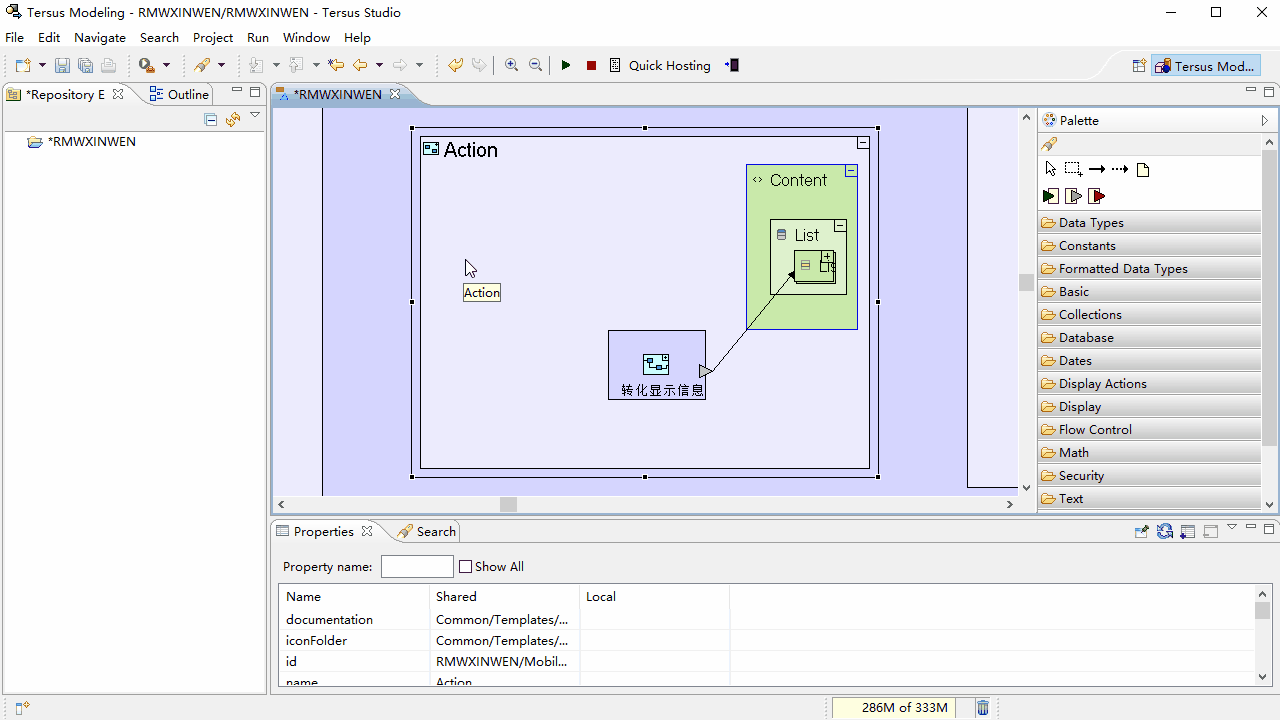1280x720 pixels.
Task: Click the Property name input field
Action: [417, 567]
